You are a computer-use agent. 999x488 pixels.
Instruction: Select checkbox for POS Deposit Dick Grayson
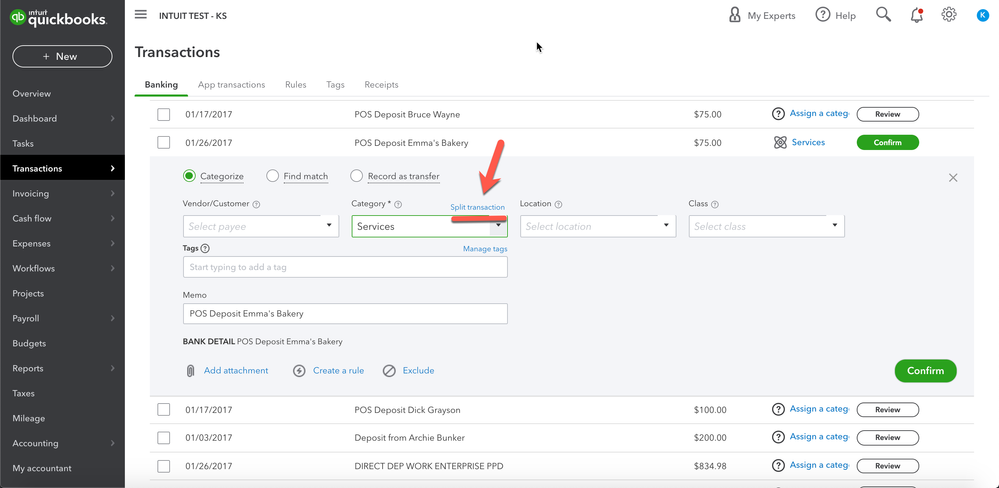tap(164, 410)
